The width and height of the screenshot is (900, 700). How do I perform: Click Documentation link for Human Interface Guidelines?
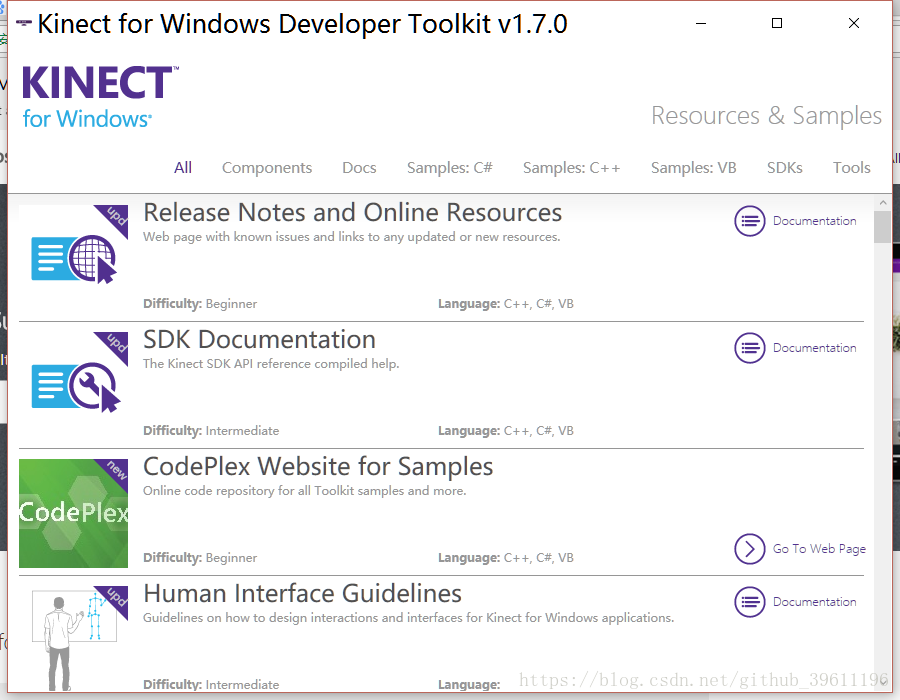(814, 602)
